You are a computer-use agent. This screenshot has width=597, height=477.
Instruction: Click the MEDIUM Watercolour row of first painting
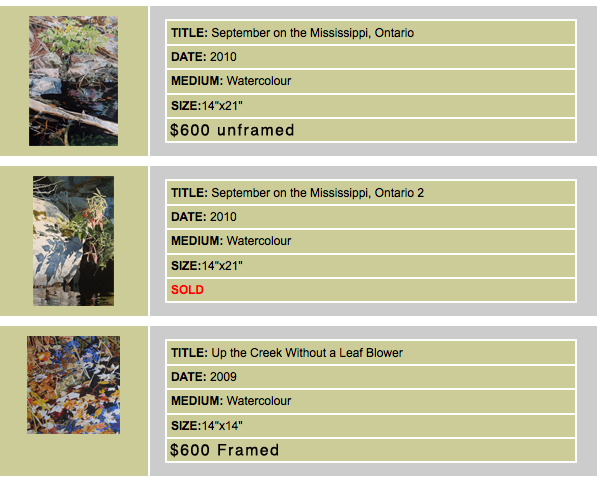[371, 81]
